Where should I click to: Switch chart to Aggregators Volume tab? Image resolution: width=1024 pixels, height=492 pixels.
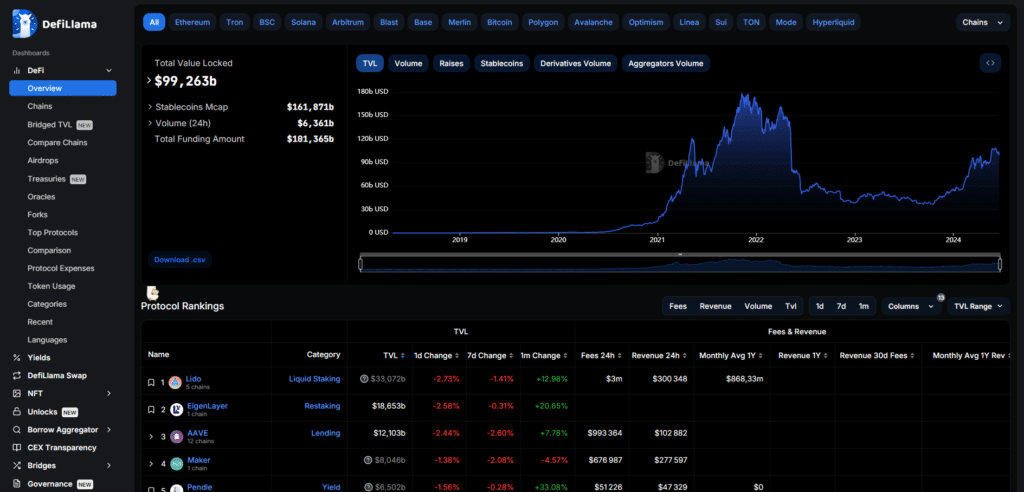(x=665, y=63)
